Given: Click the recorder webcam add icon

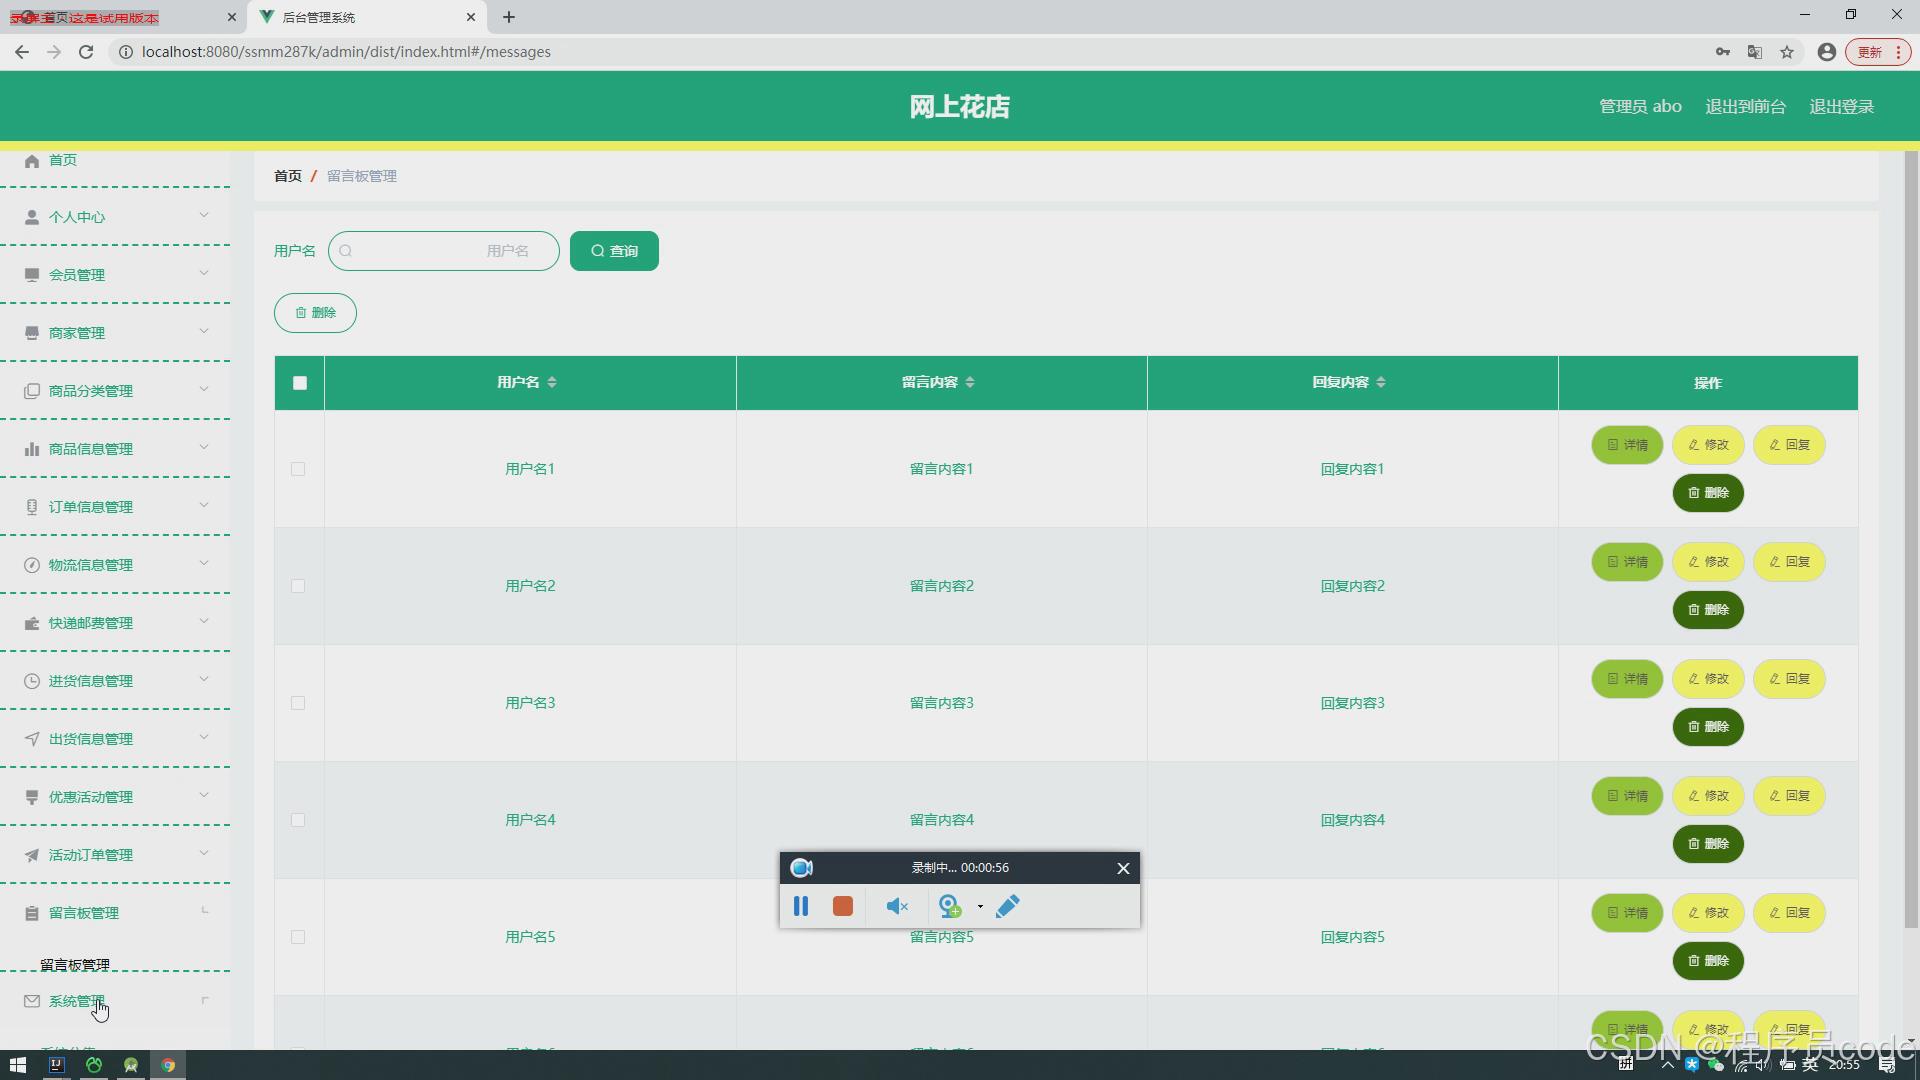Looking at the screenshot, I should (x=950, y=906).
